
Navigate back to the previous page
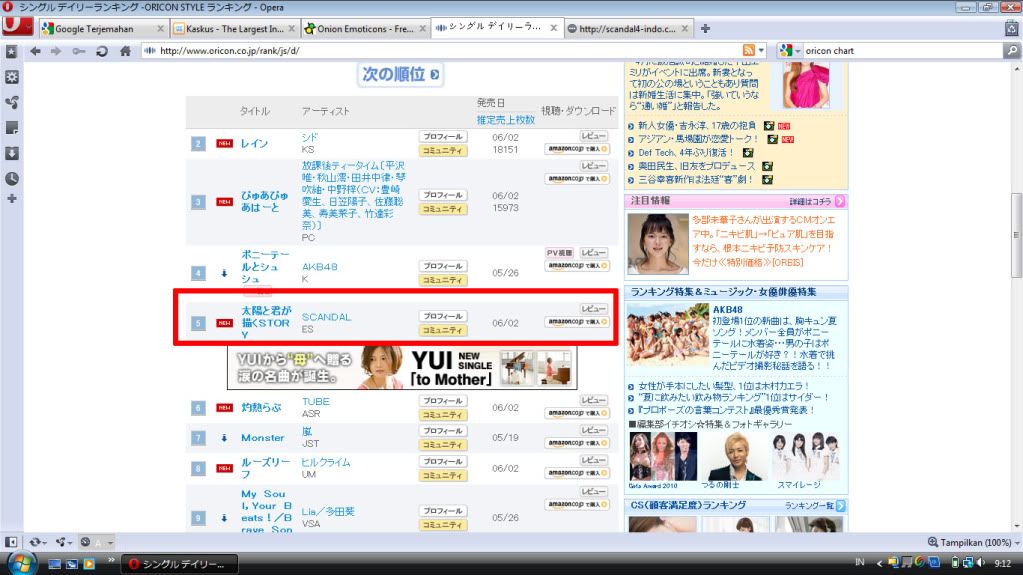[x=36, y=50]
